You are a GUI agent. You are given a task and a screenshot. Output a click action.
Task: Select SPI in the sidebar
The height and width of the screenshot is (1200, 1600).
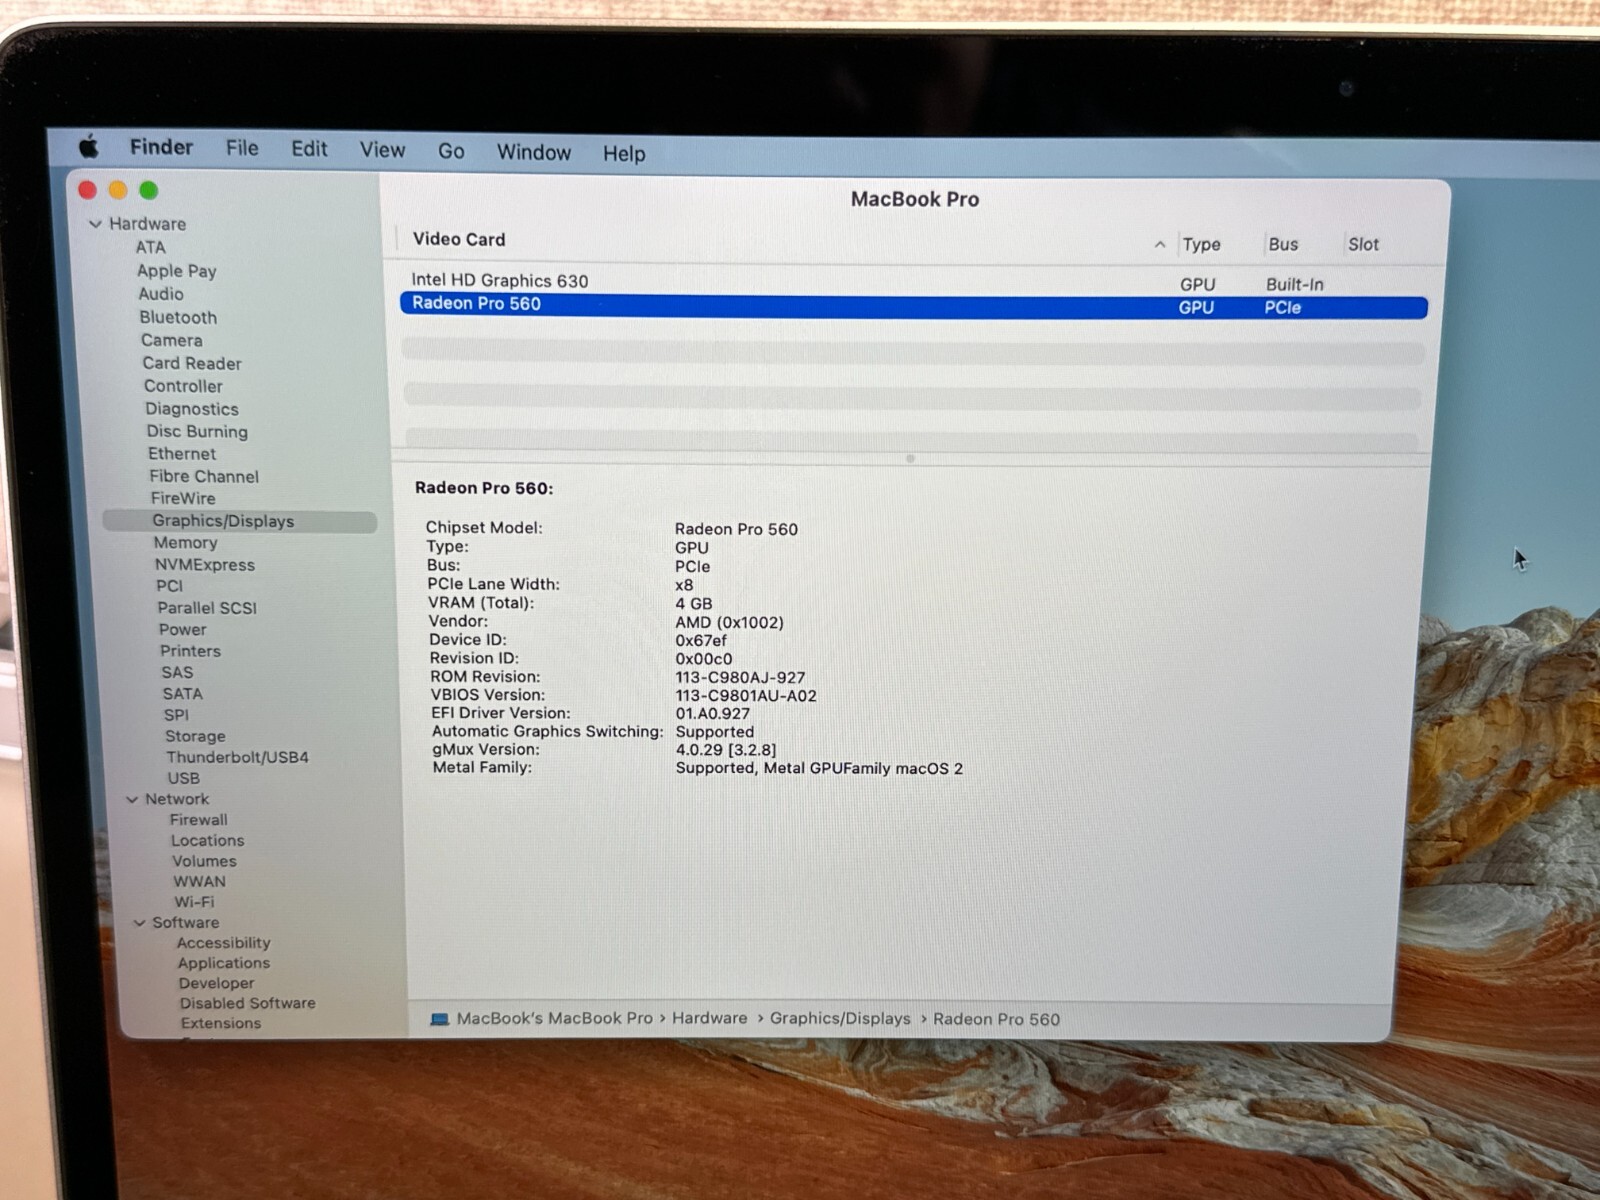point(176,714)
